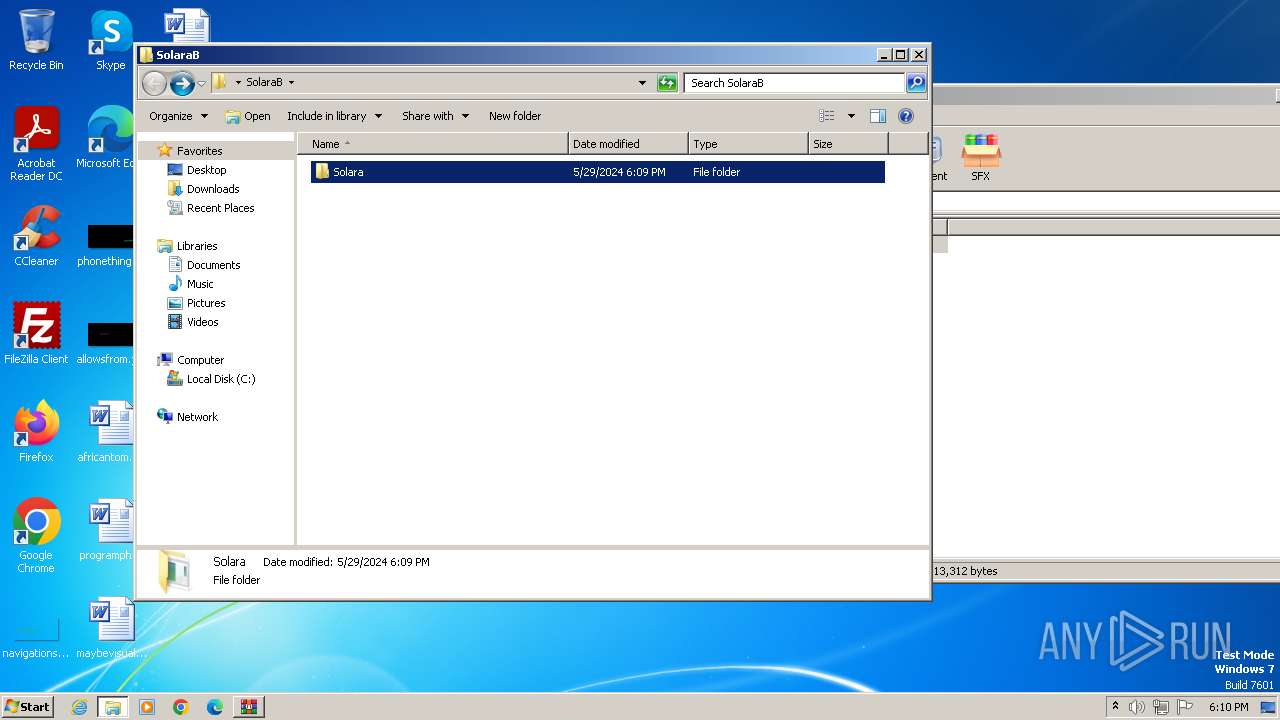Screen dimensions: 1280x720
Task: Select maybevisual Word document on desktop
Action: [110, 628]
